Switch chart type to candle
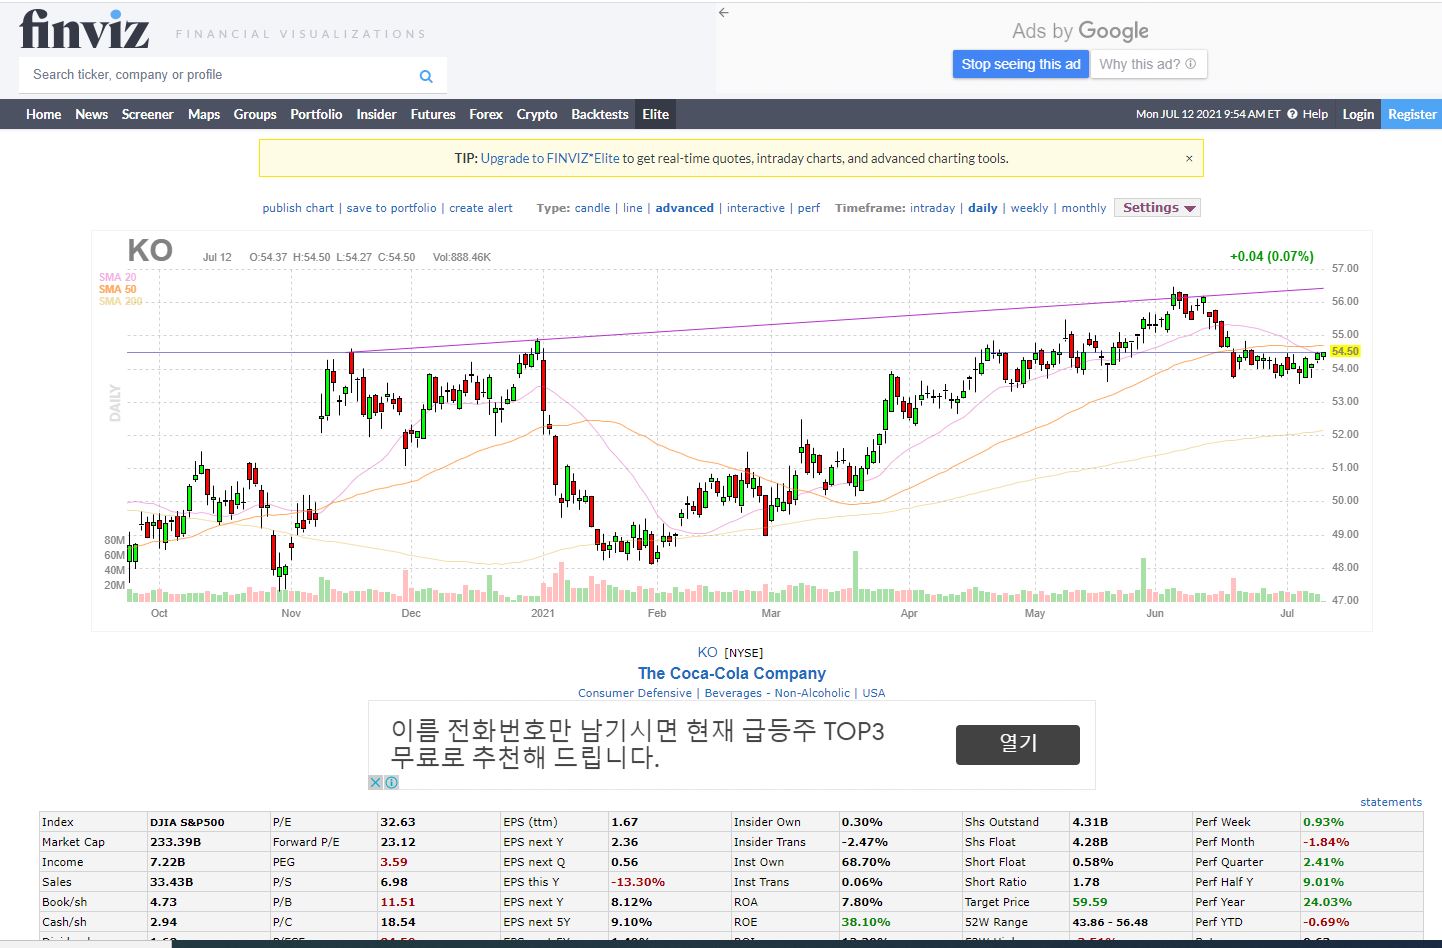 pyautogui.click(x=592, y=208)
